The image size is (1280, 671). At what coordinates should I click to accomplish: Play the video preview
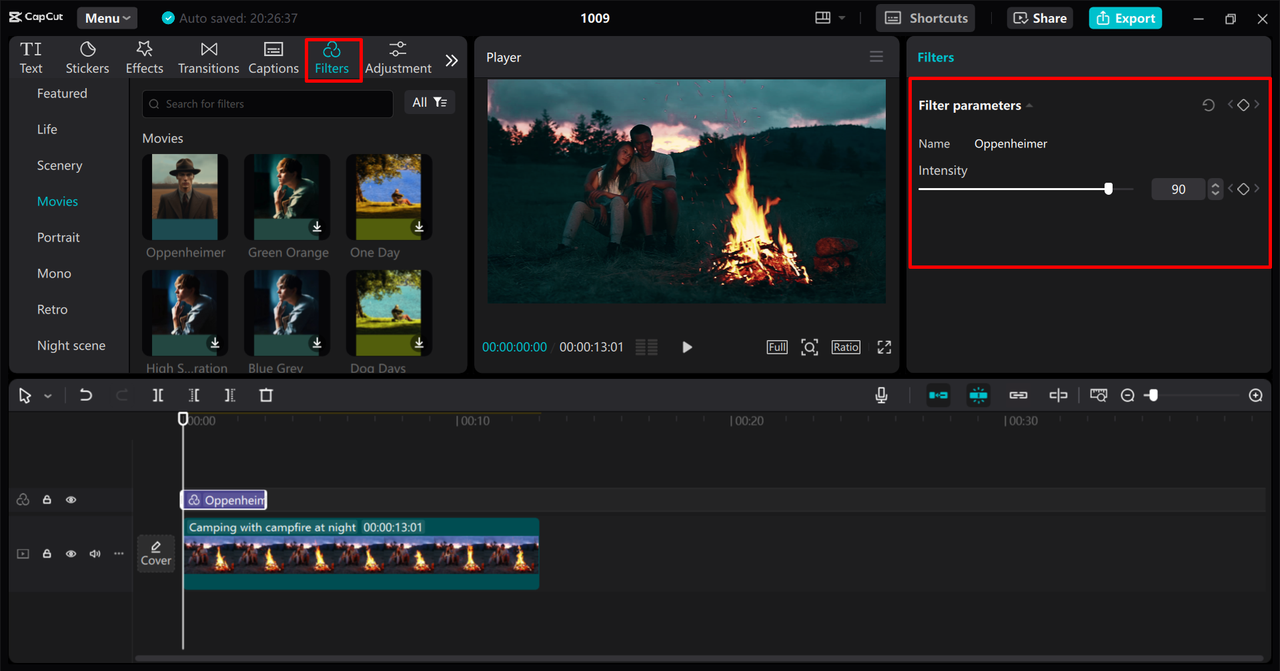[687, 347]
